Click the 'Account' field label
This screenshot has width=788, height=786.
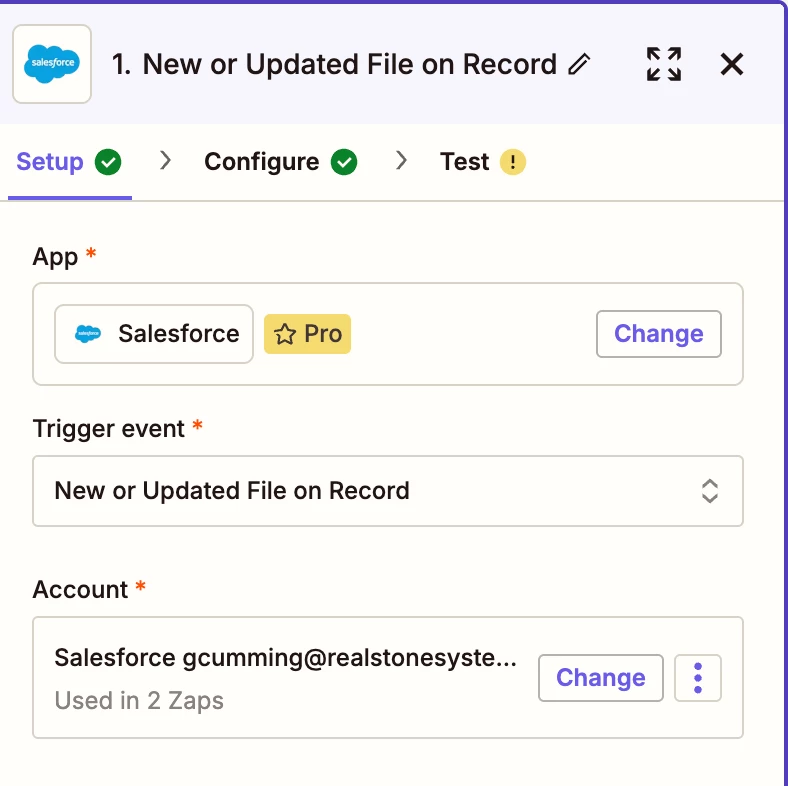click(x=80, y=589)
